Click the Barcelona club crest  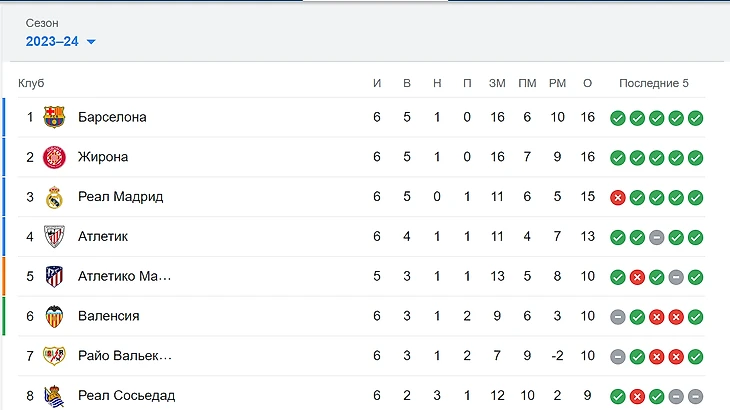(54, 117)
